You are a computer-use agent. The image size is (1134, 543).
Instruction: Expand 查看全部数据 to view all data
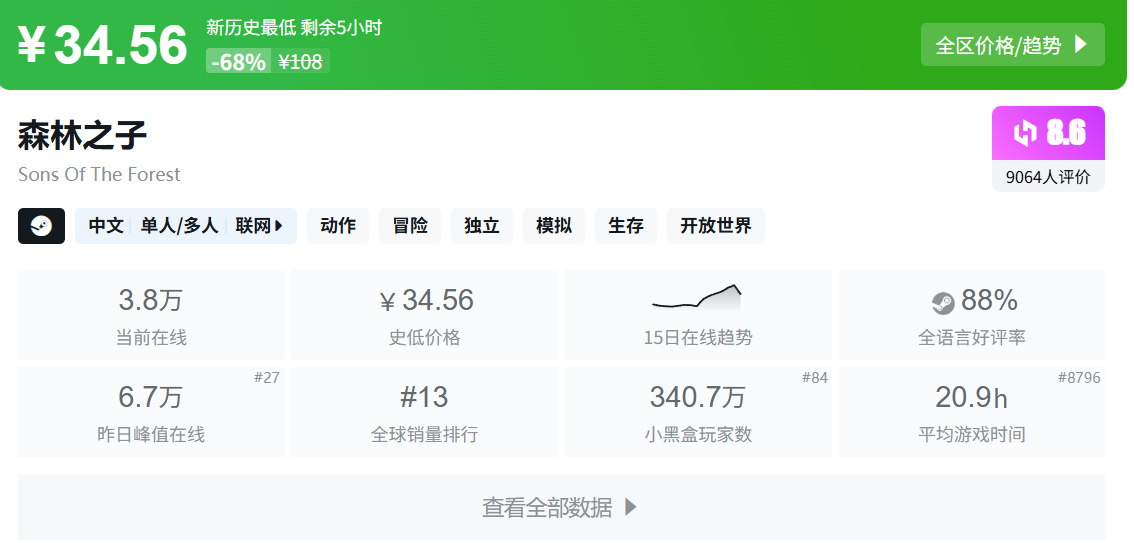point(561,508)
